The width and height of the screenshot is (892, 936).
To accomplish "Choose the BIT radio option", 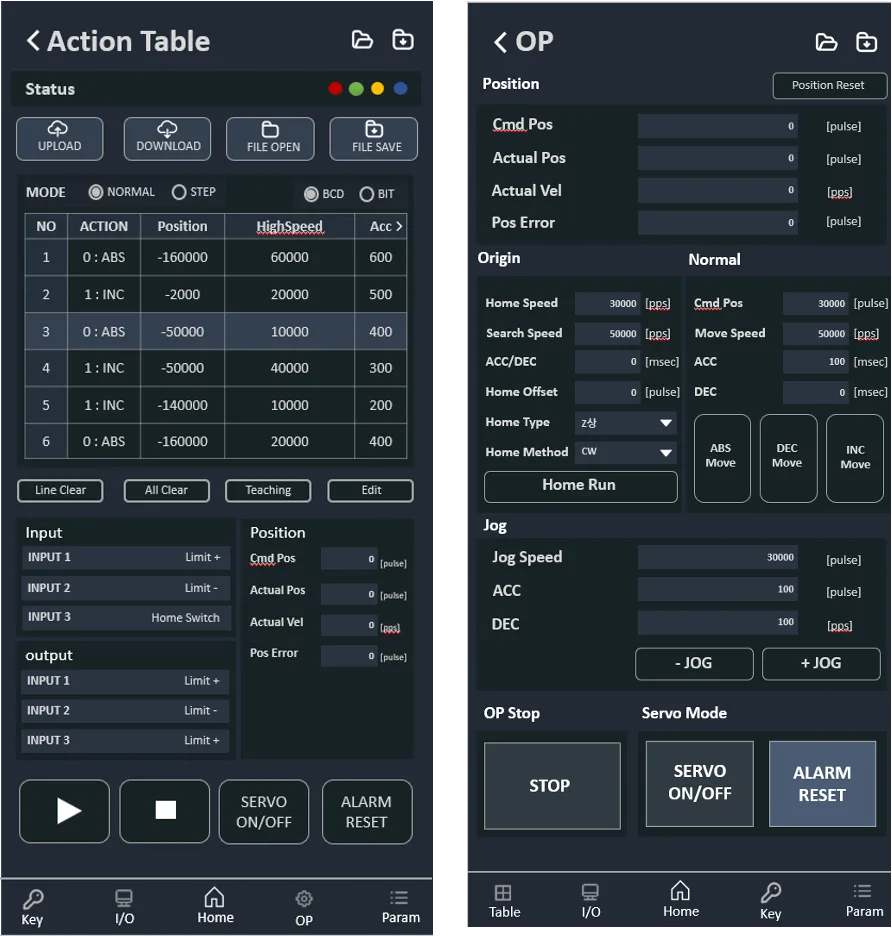I will (367, 194).
